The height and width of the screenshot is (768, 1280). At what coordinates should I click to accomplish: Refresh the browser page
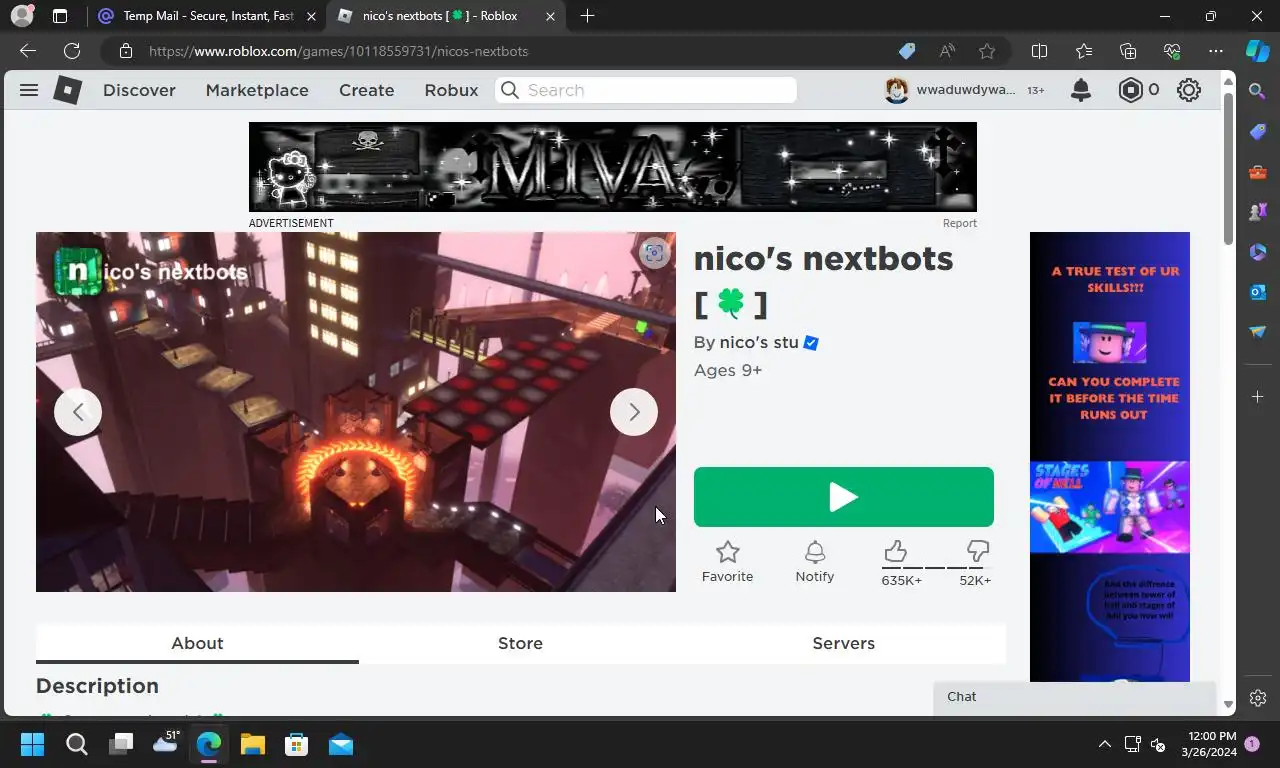point(72,51)
